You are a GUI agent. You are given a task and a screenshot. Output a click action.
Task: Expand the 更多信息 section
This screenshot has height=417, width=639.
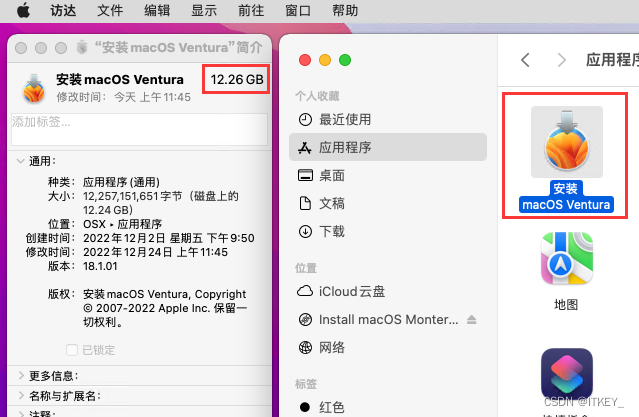pyautogui.click(x=21, y=375)
